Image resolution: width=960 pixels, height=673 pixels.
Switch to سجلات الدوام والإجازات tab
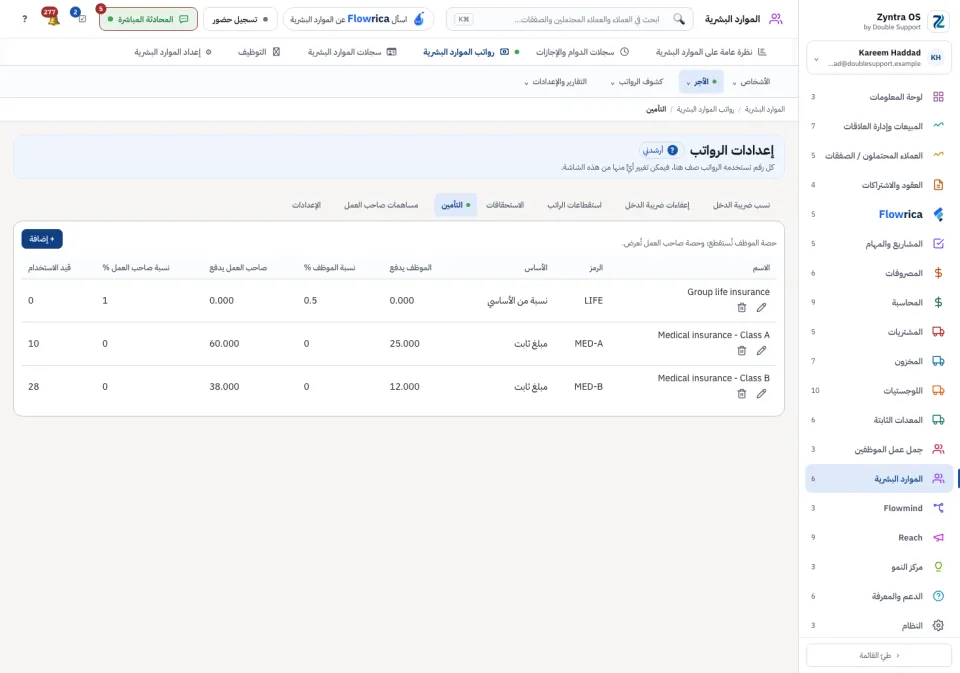coord(582,52)
